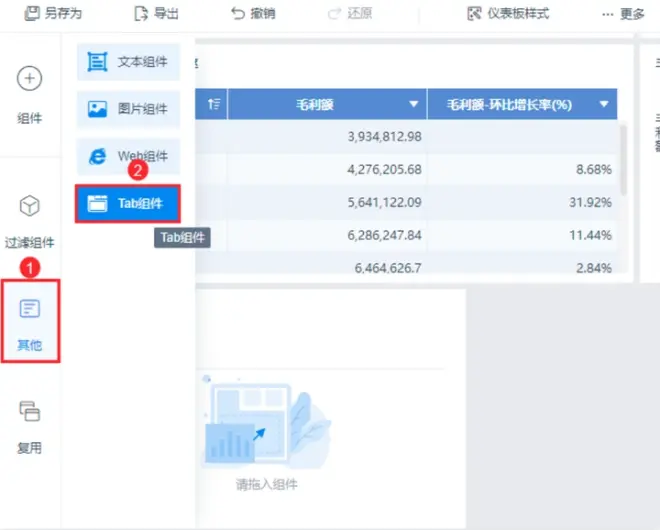Add a 文本组件 text component
Image resolution: width=660 pixels, height=530 pixels.
click(x=128, y=62)
